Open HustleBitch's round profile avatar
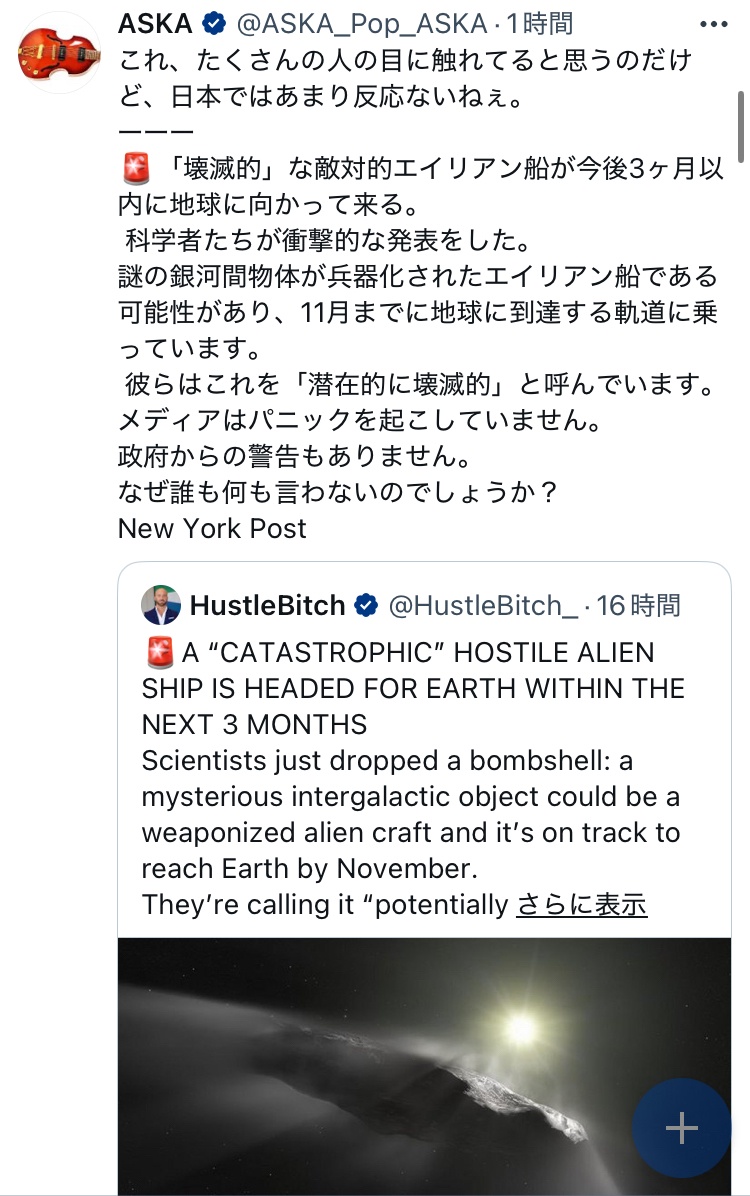 [161, 605]
